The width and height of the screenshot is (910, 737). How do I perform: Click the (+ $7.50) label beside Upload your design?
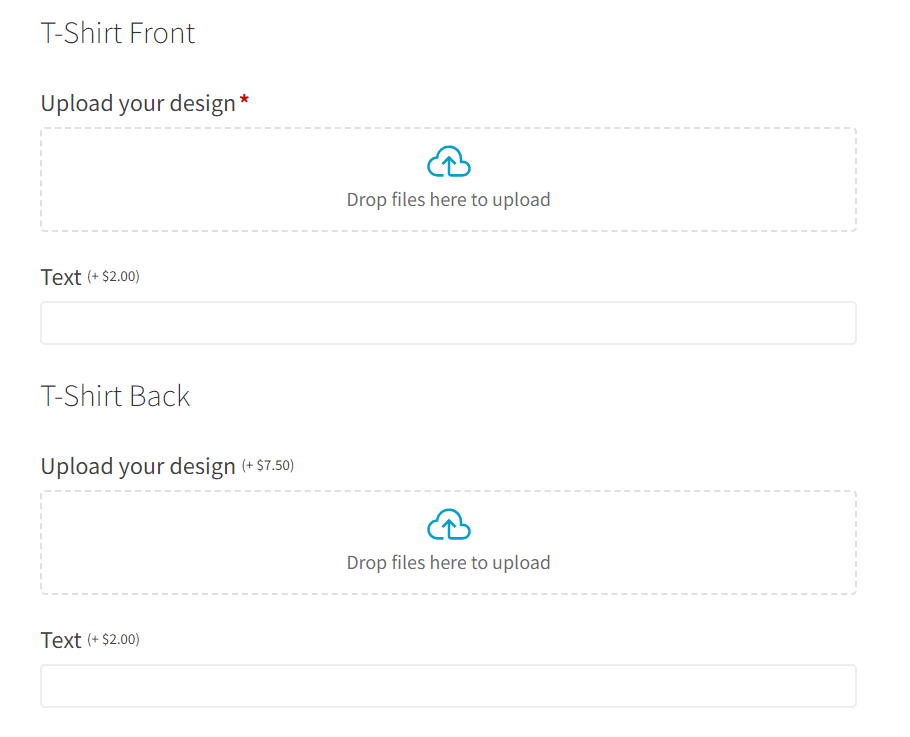(269, 464)
